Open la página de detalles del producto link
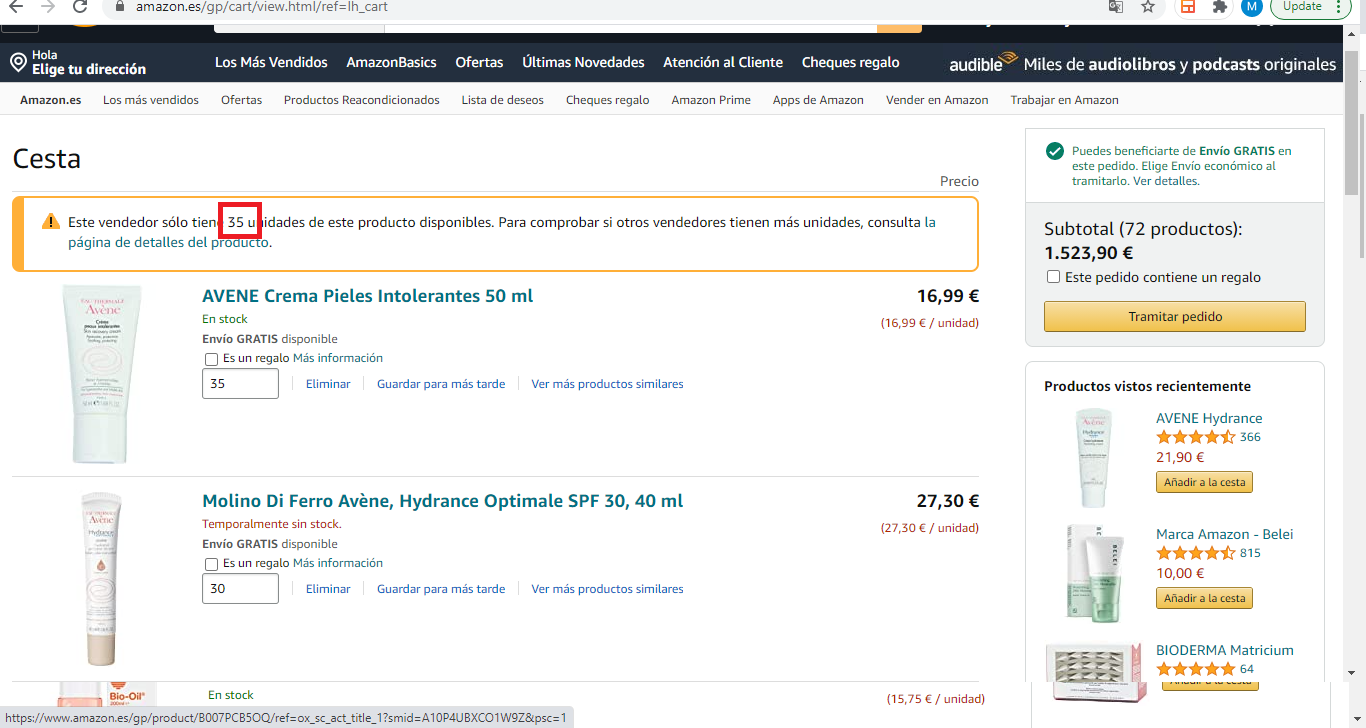 (168, 242)
